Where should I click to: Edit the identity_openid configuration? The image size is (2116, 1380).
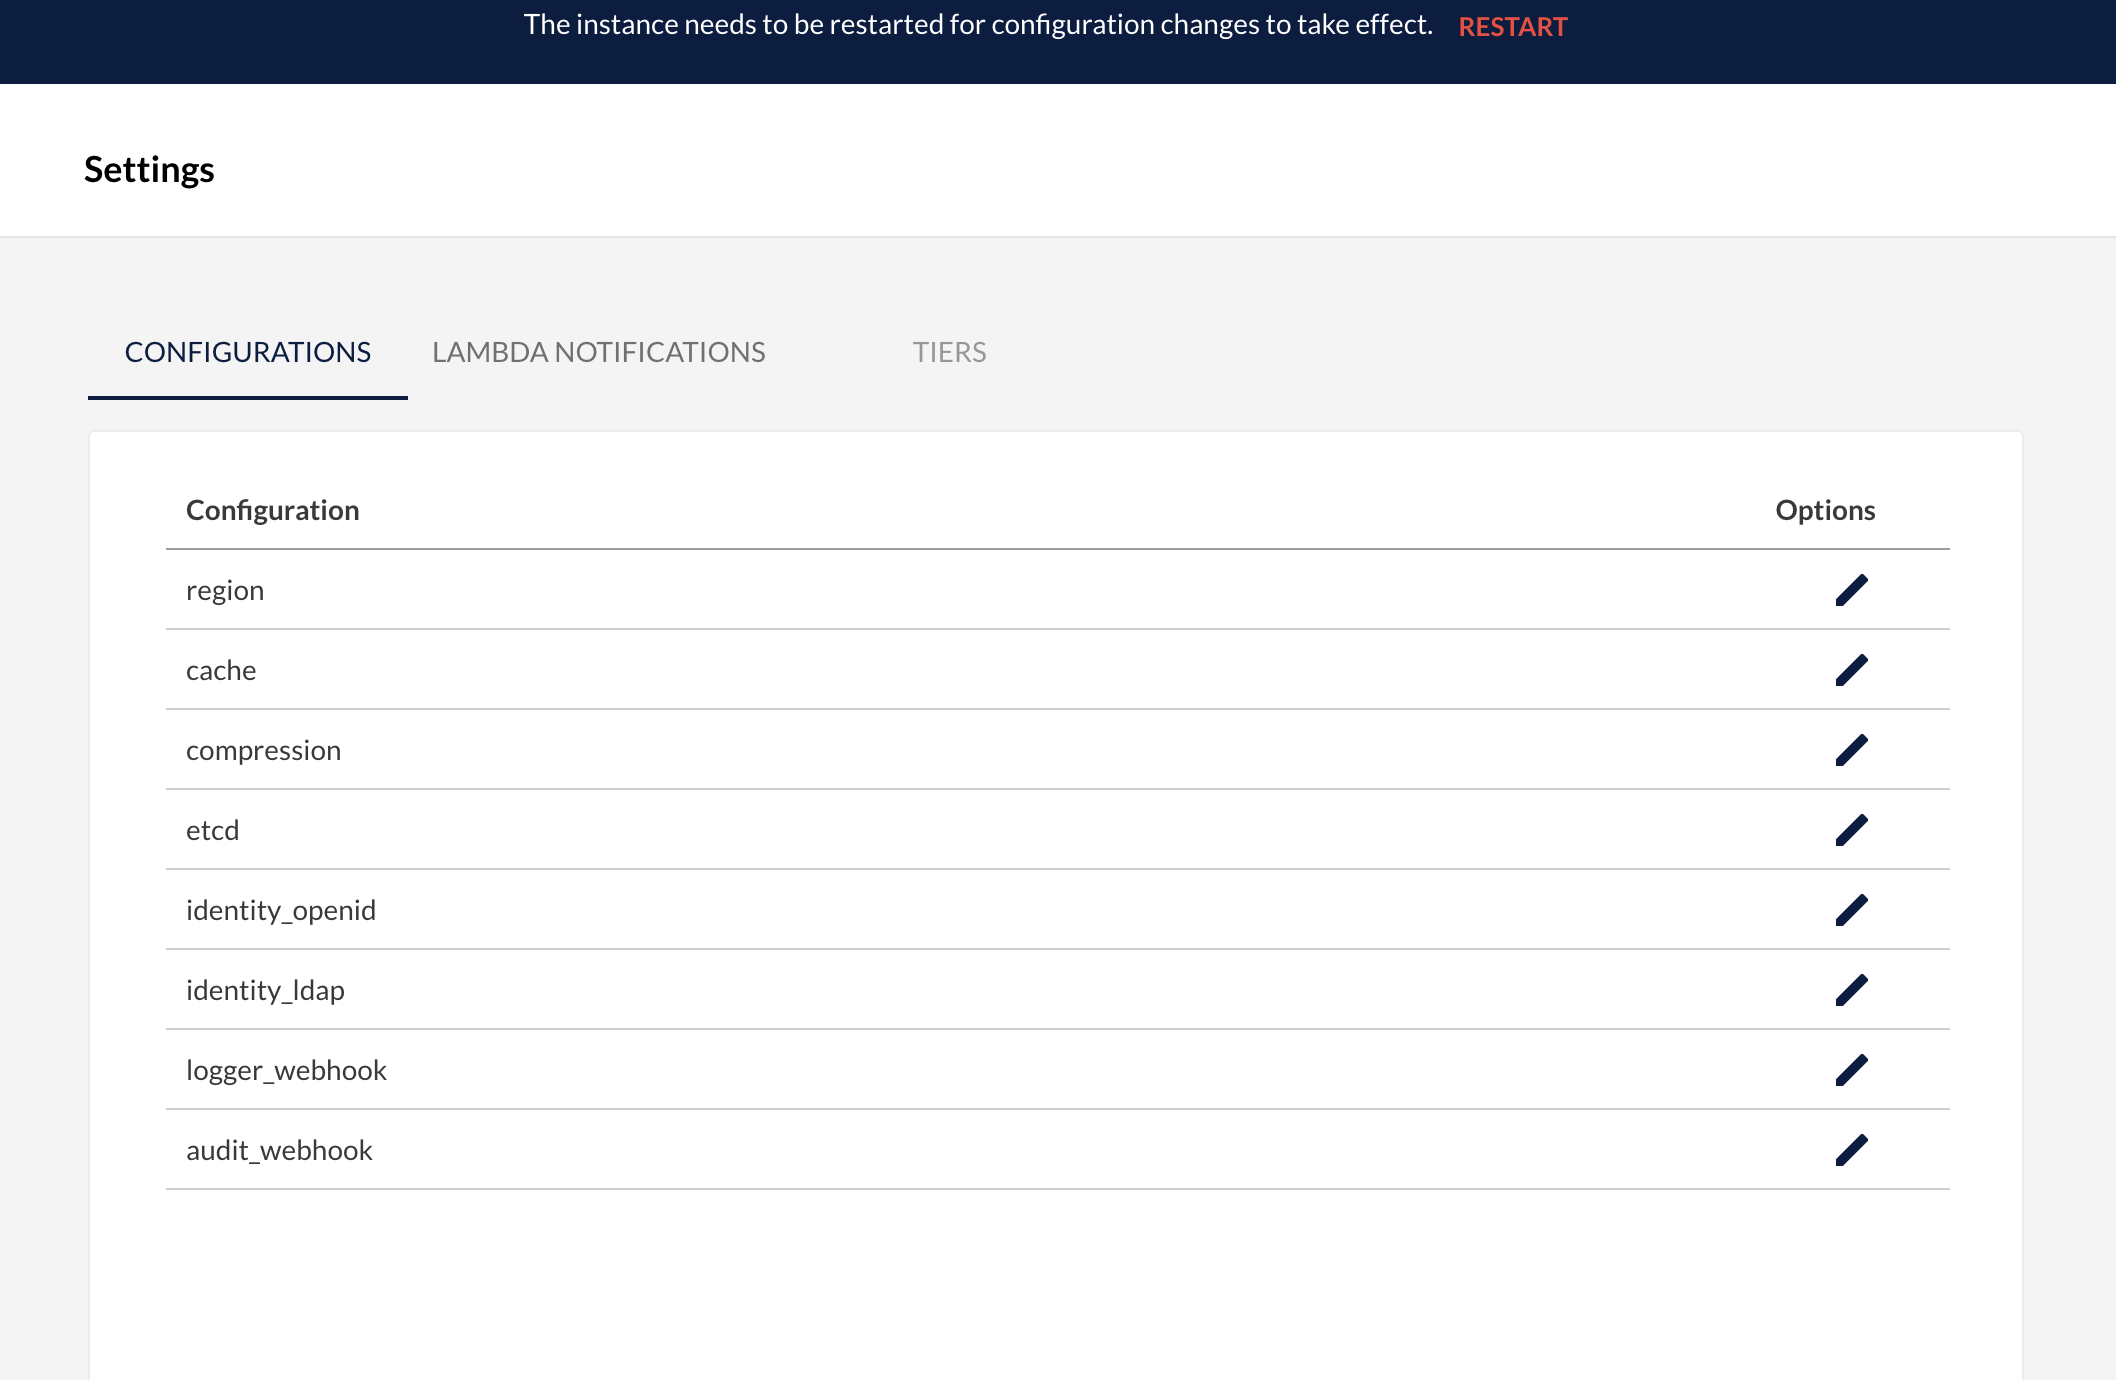[1851, 910]
